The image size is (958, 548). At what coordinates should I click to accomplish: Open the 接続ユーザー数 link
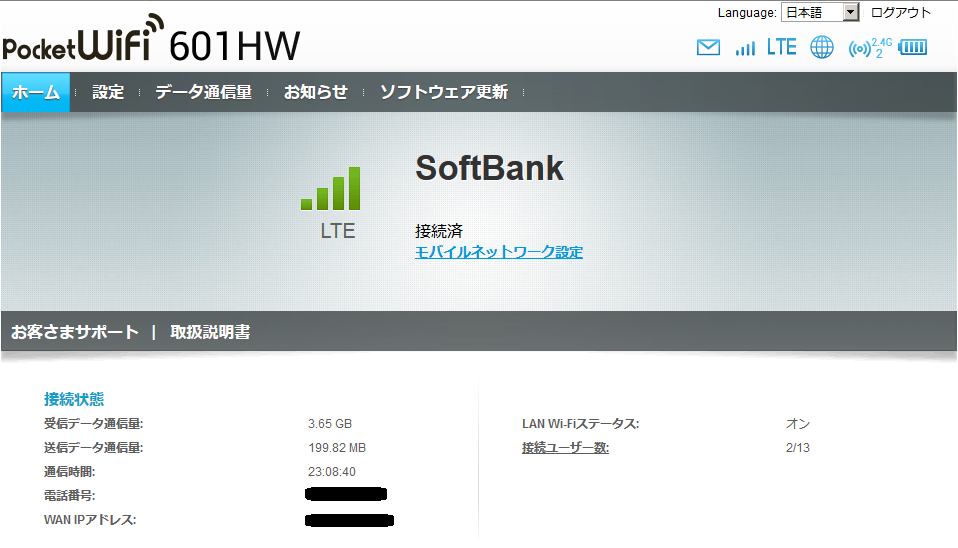pyautogui.click(x=565, y=448)
